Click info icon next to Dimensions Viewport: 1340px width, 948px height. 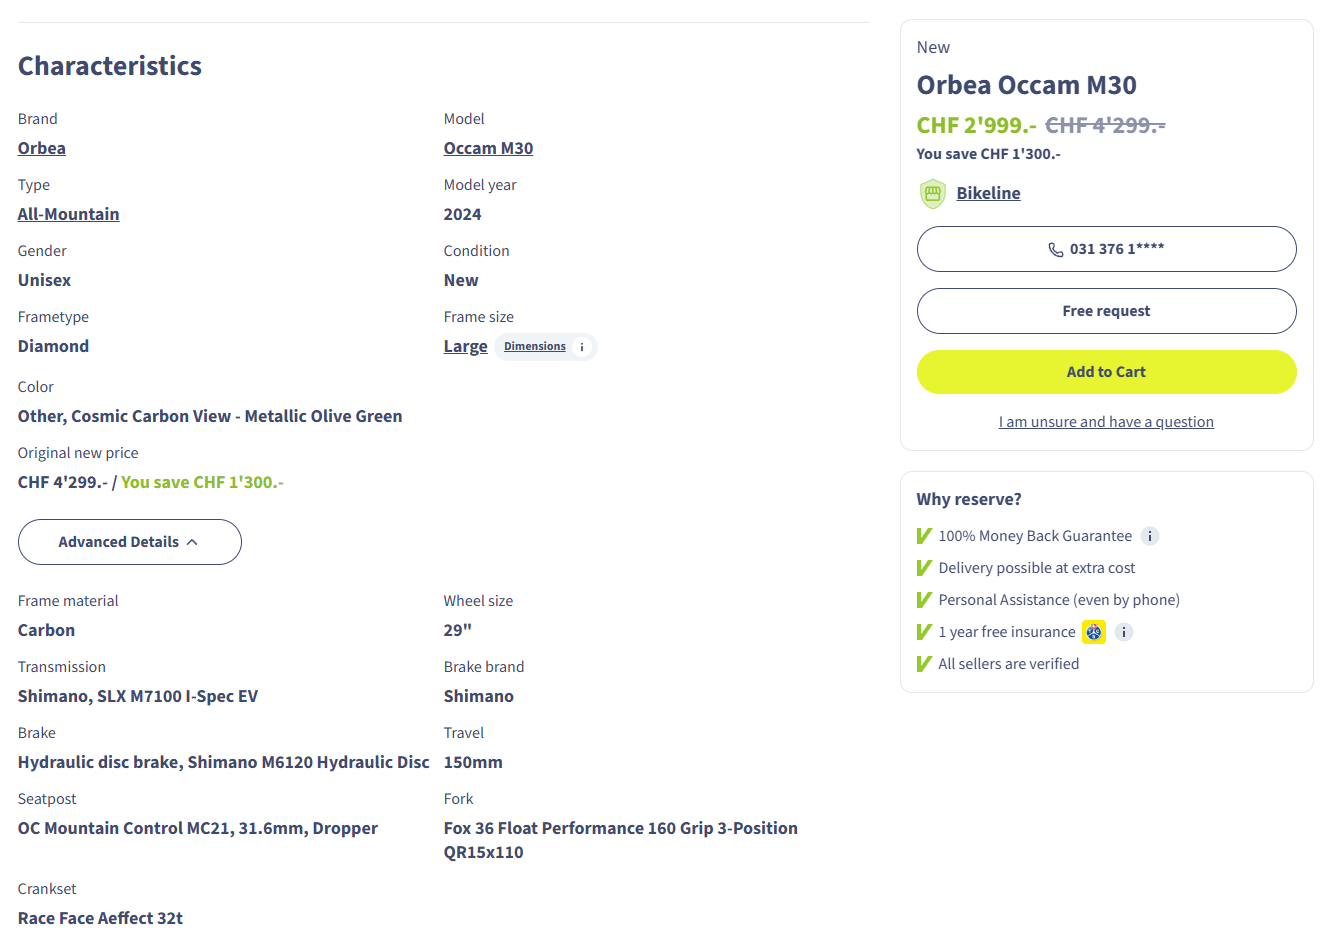[582, 347]
